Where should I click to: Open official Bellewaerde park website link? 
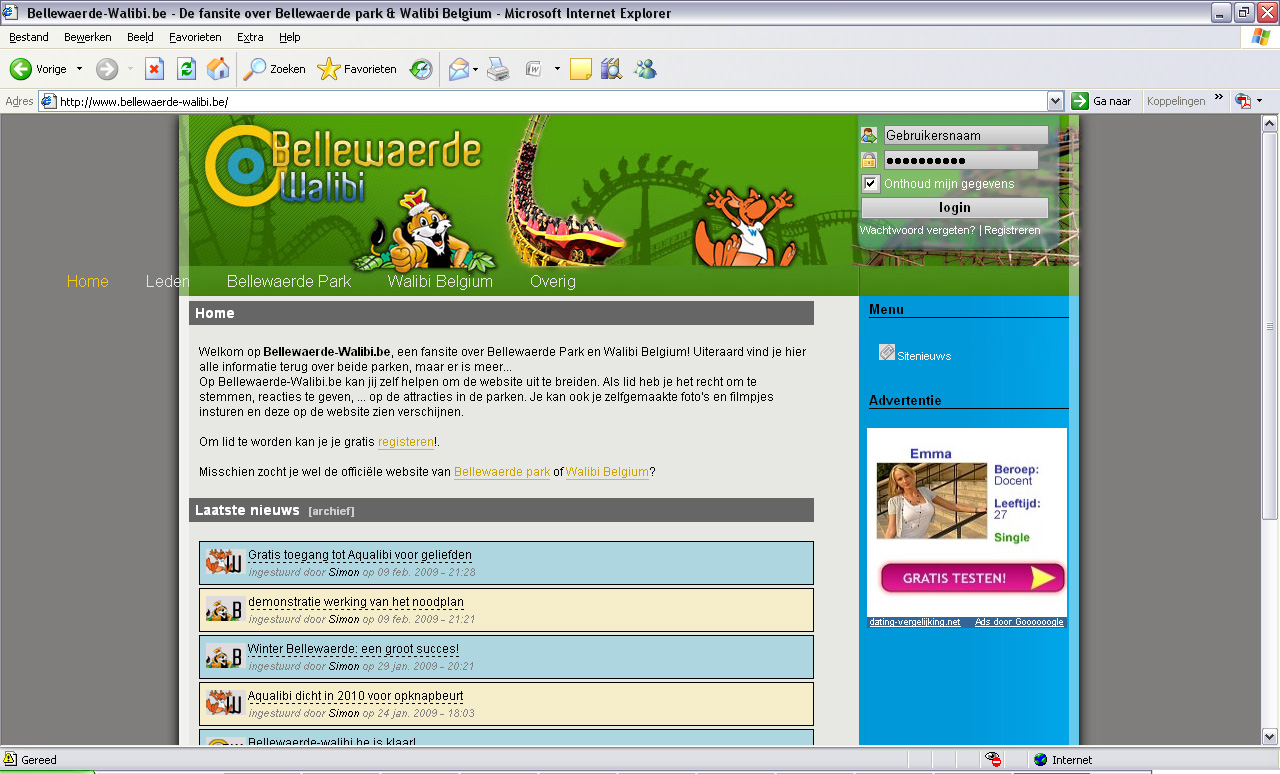point(502,471)
